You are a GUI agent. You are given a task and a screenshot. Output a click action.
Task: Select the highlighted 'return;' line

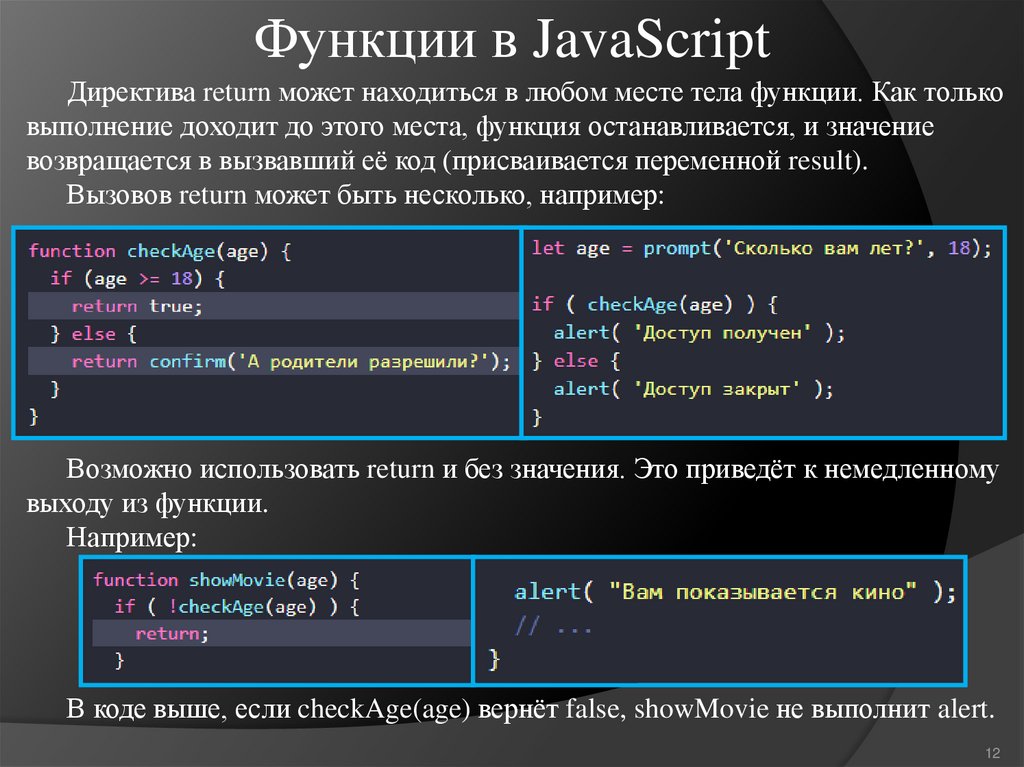click(x=281, y=633)
